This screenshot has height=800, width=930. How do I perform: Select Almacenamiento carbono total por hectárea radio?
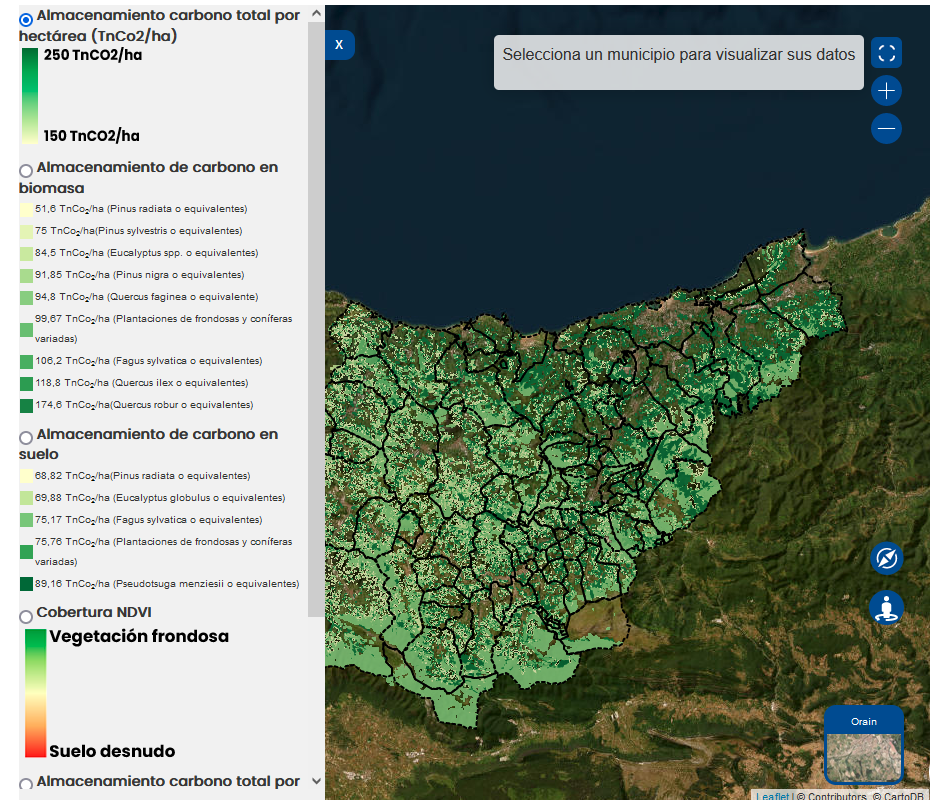[x=26, y=19]
